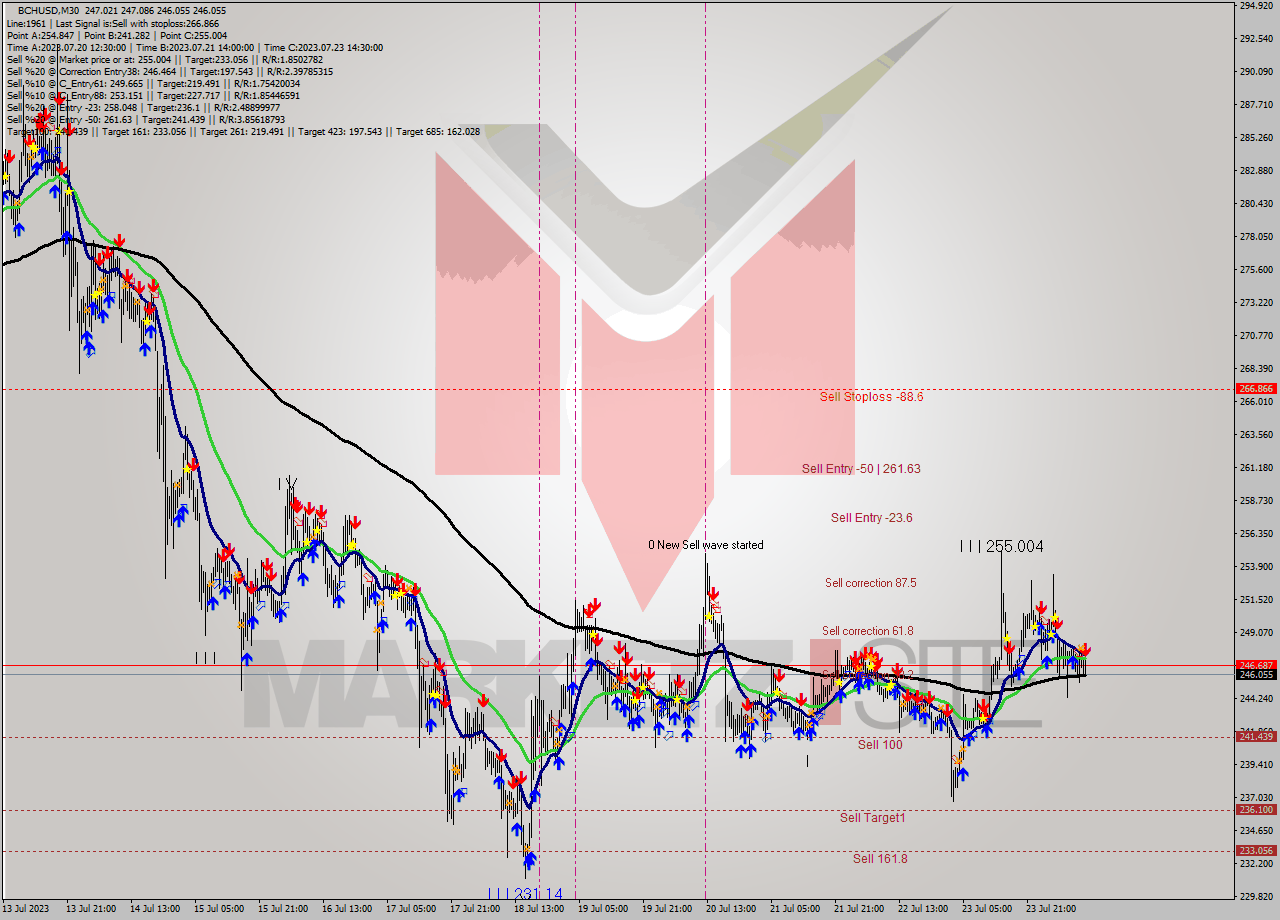This screenshot has width=1280, height=920.
Task: Click the 270.770 price axis value
Action: coord(1256,336)
